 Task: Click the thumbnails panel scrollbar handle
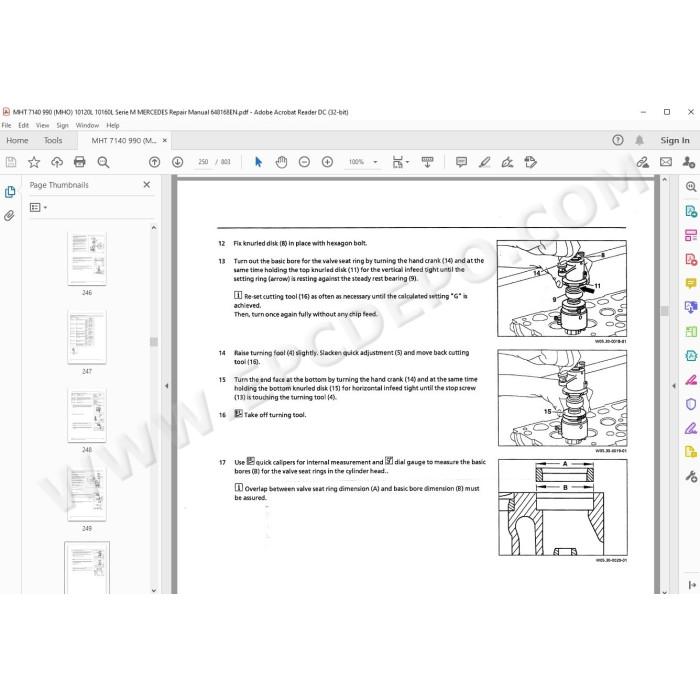[x=154, y=342]
